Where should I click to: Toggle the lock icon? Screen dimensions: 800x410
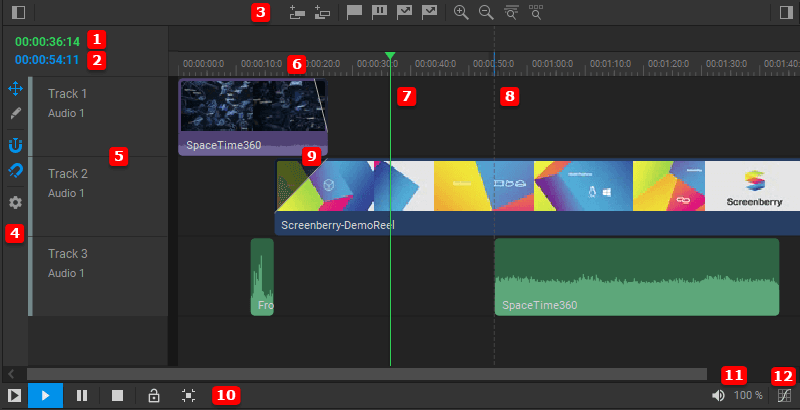pos(154,395)
